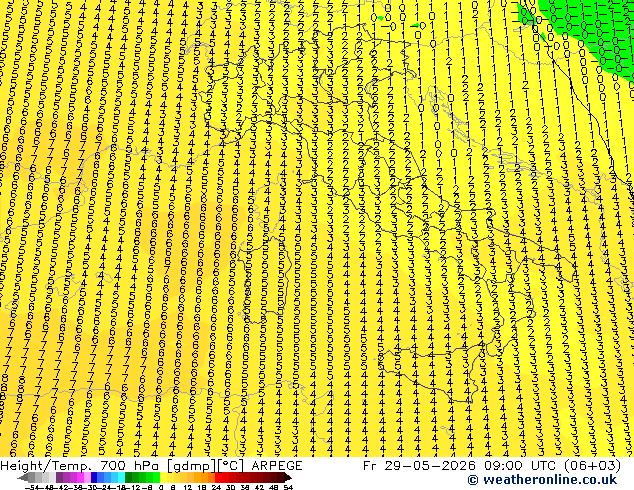Pick the magenta swatch in the color scale

pos(80,477)
